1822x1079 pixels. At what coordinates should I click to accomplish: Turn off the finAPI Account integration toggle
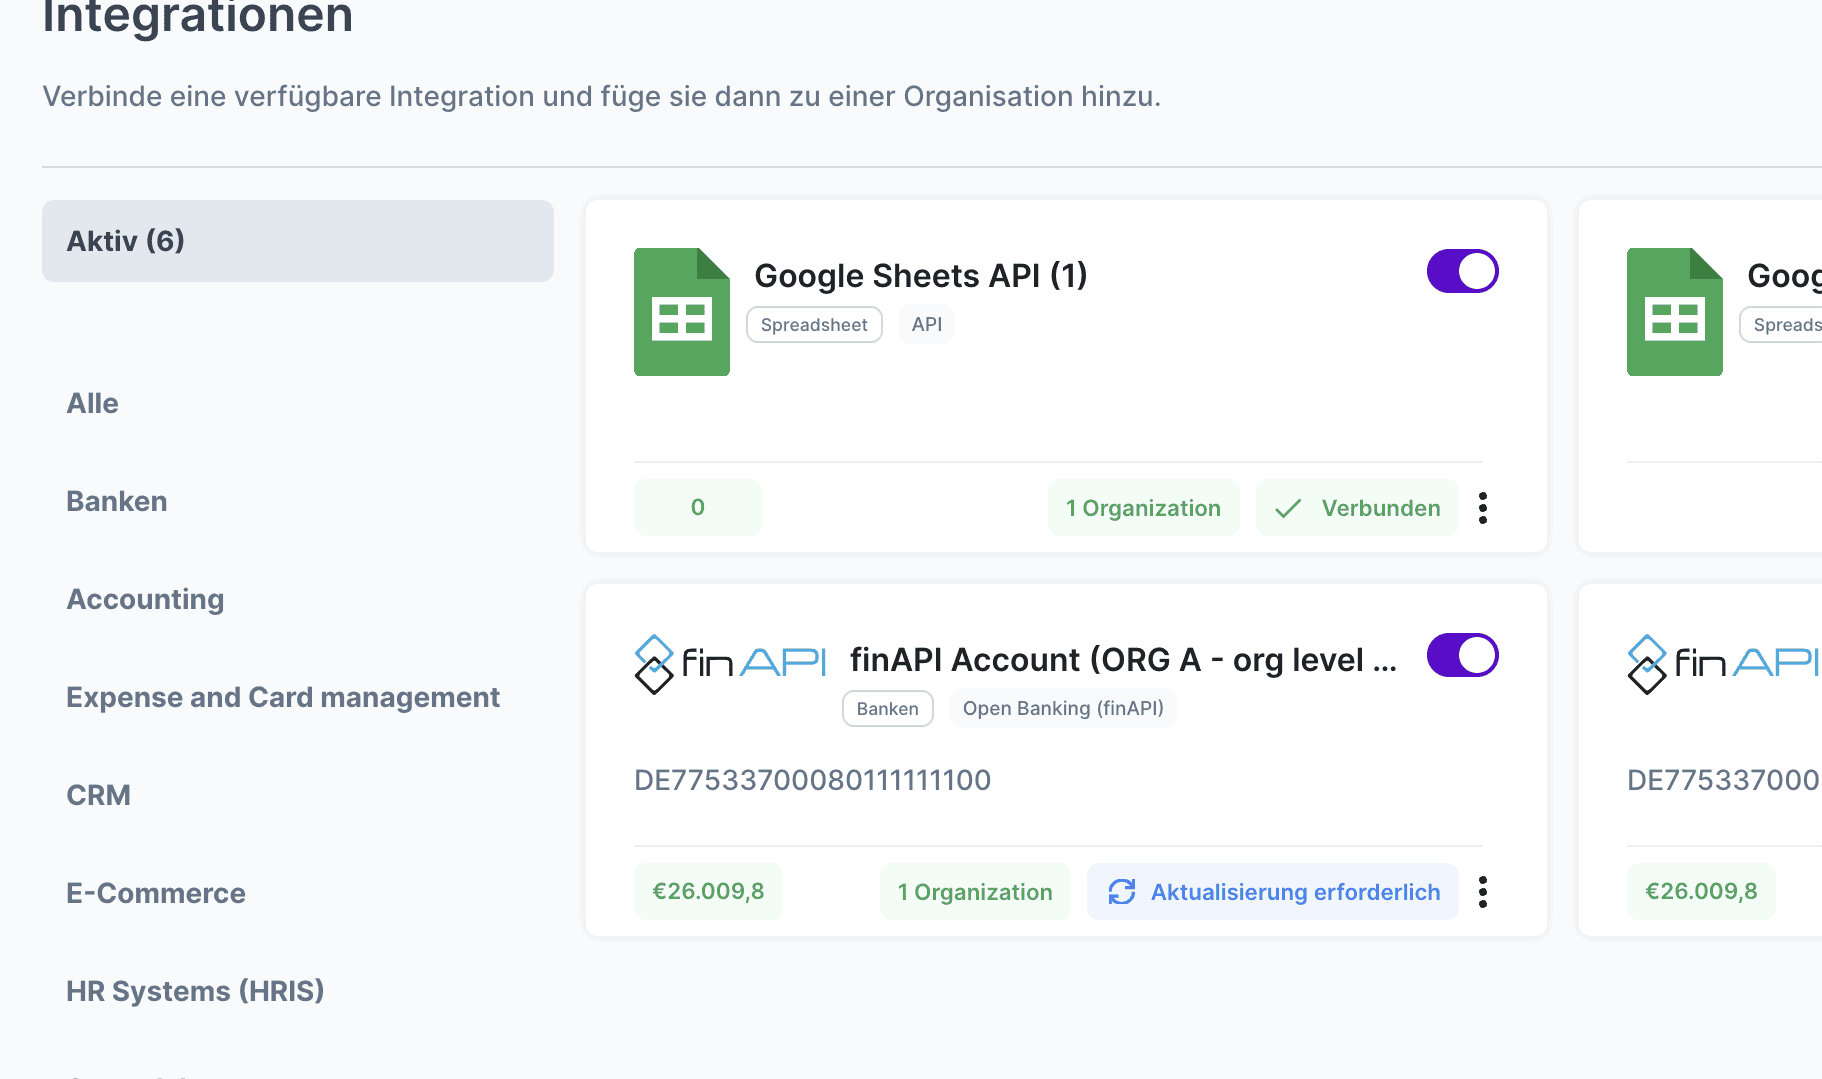click(1462, 655)
